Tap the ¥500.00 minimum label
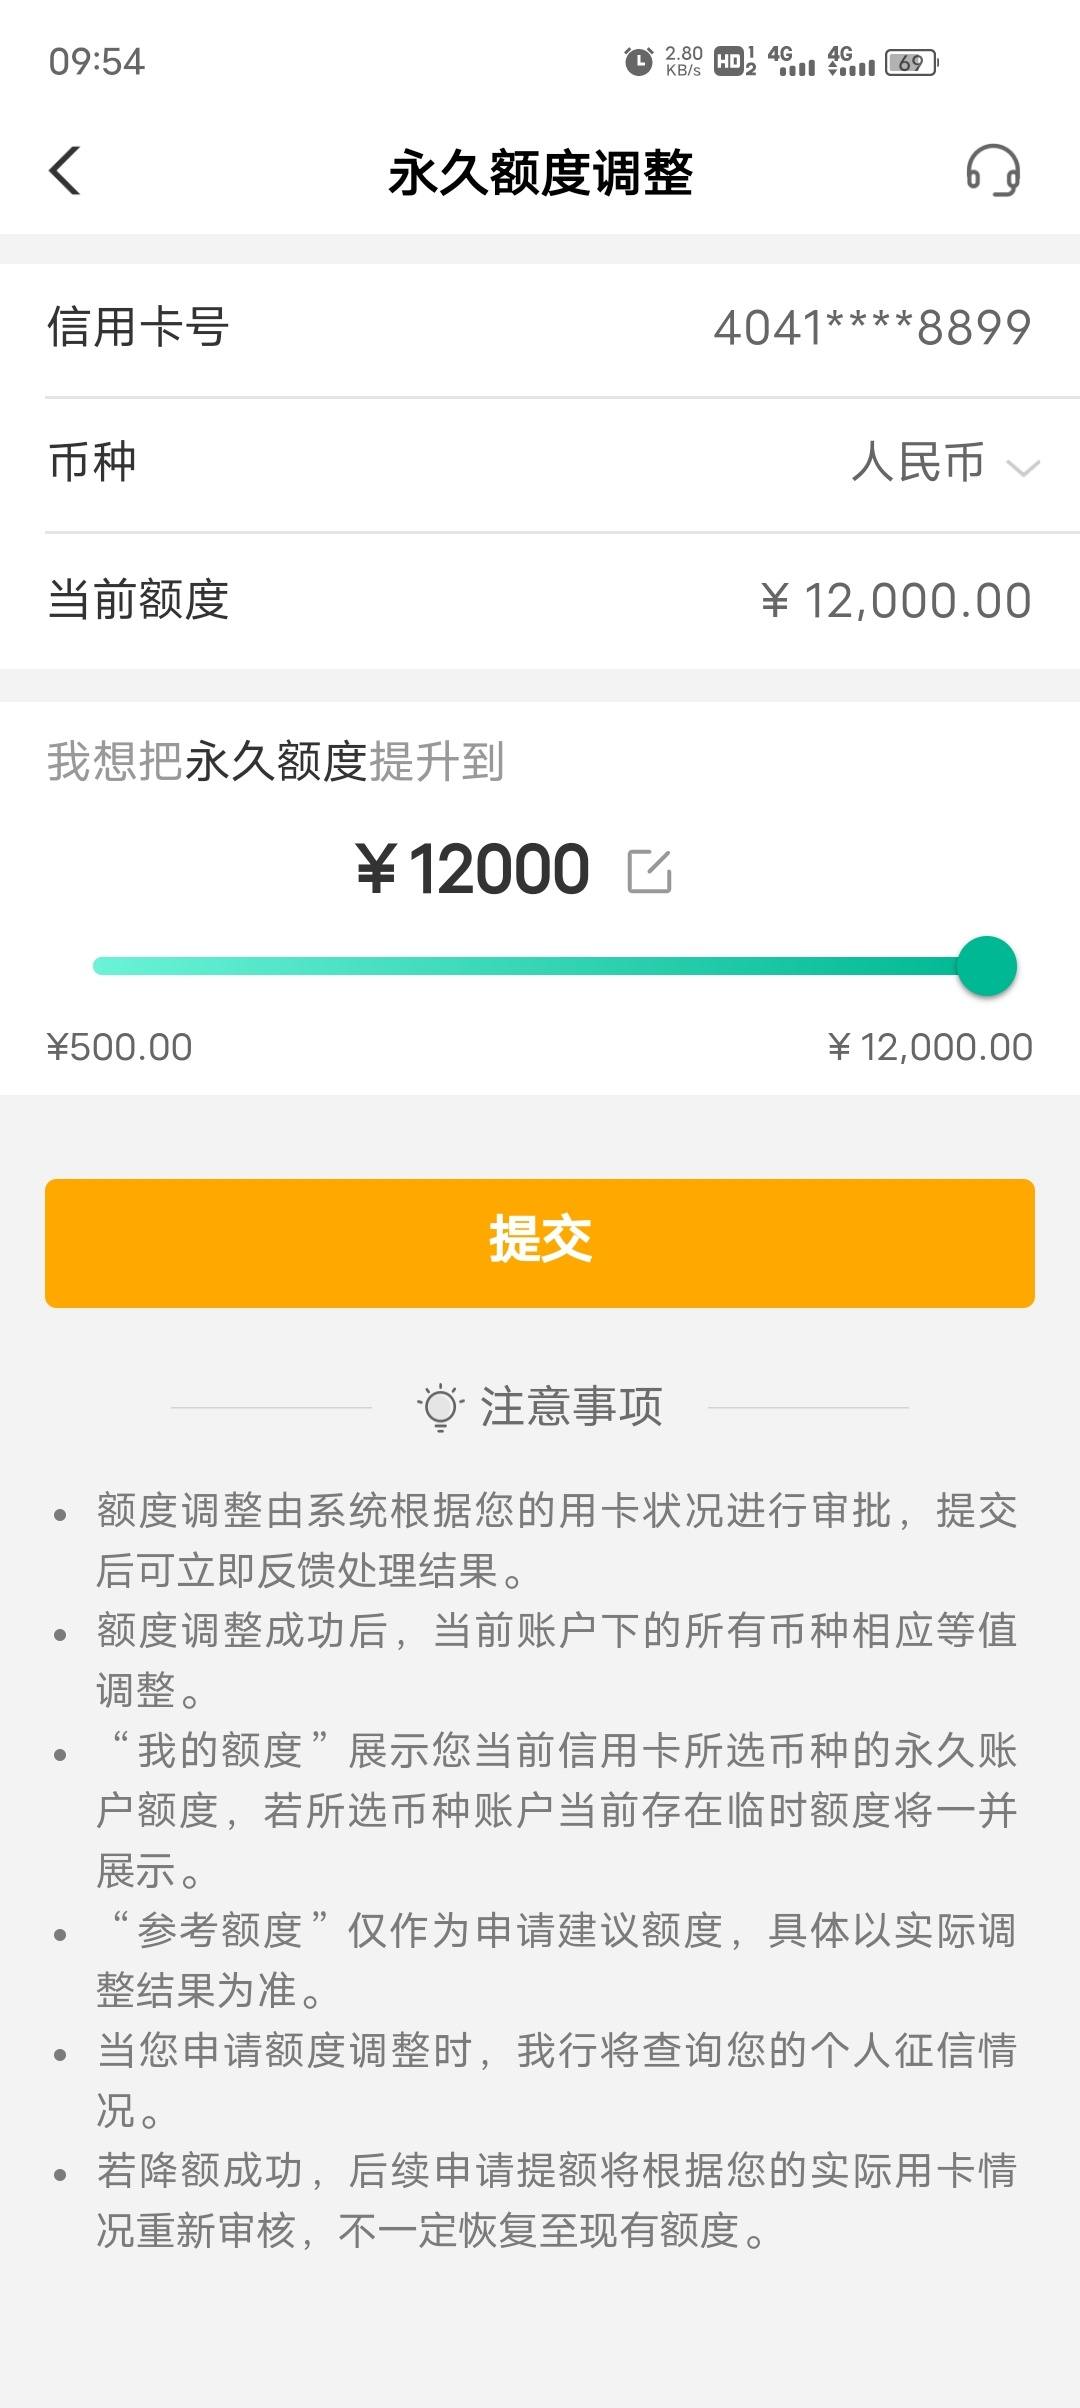Viewport: 1080px width, 2408px height. tap(119, 1047)
